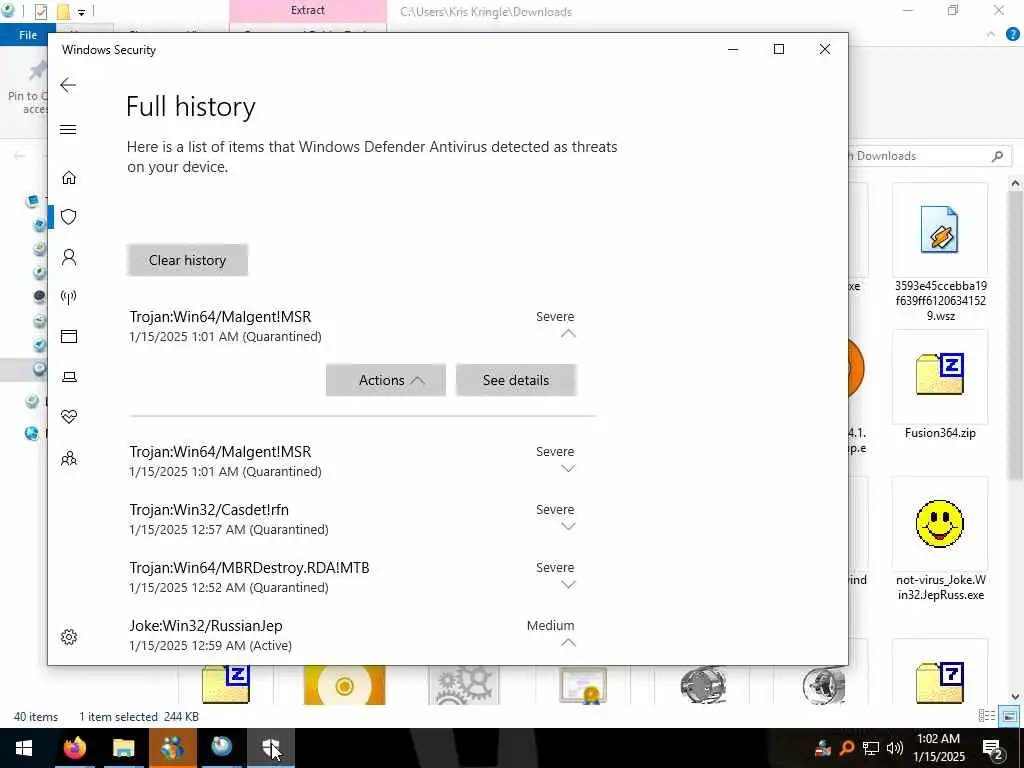Open the Family options icon
The width and height of the screenshot is (1024, 768).
click(x=69, y=458)
